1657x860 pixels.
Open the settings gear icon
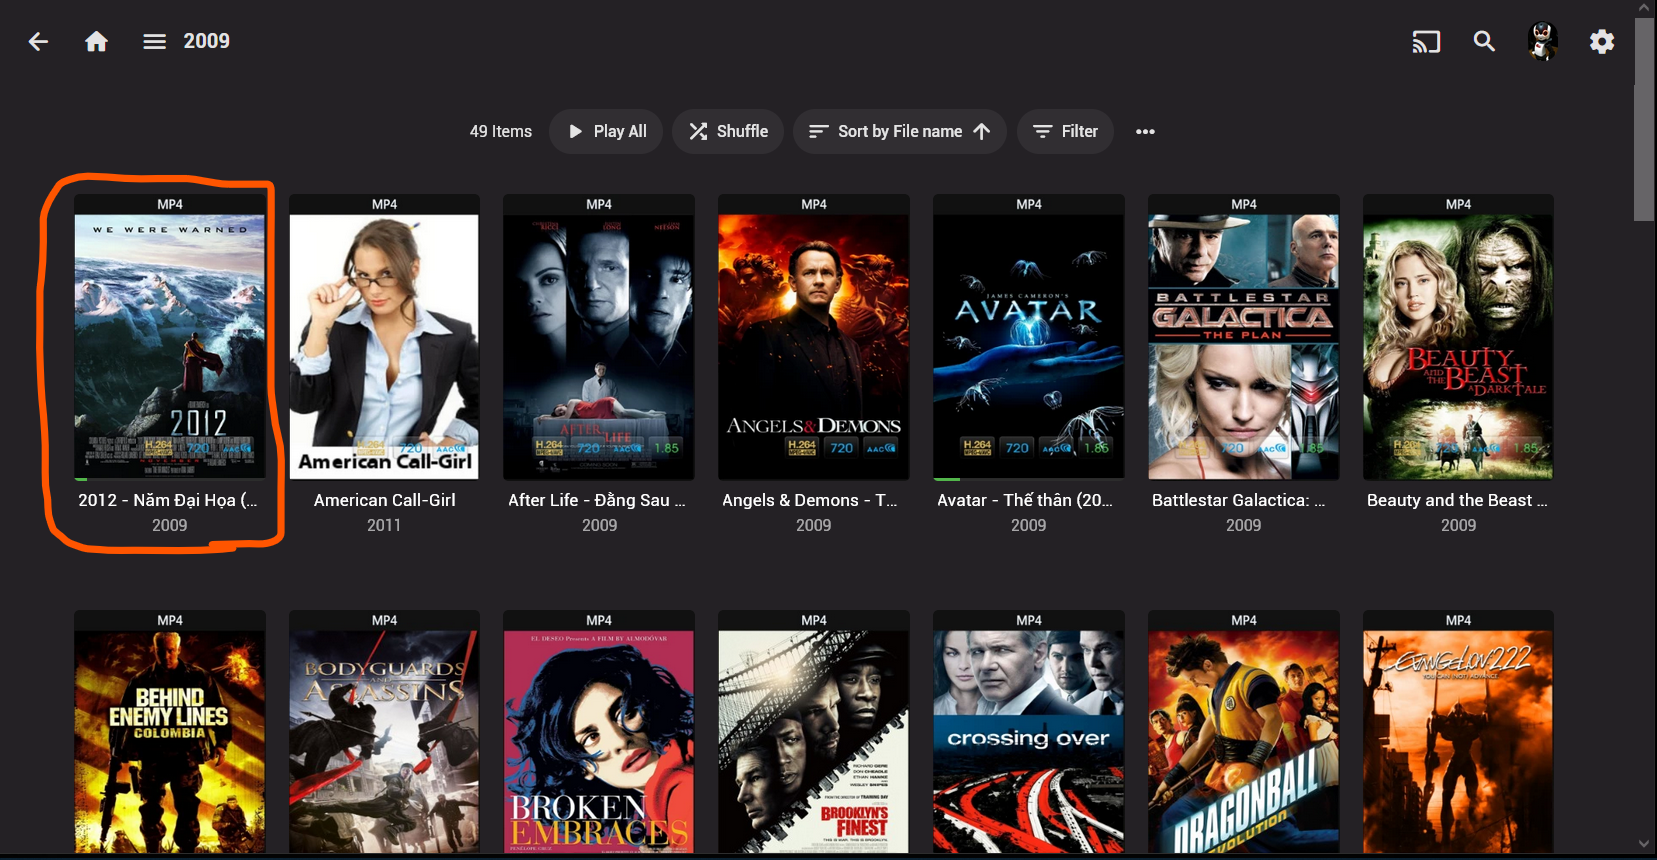(x=1602, y=41)
